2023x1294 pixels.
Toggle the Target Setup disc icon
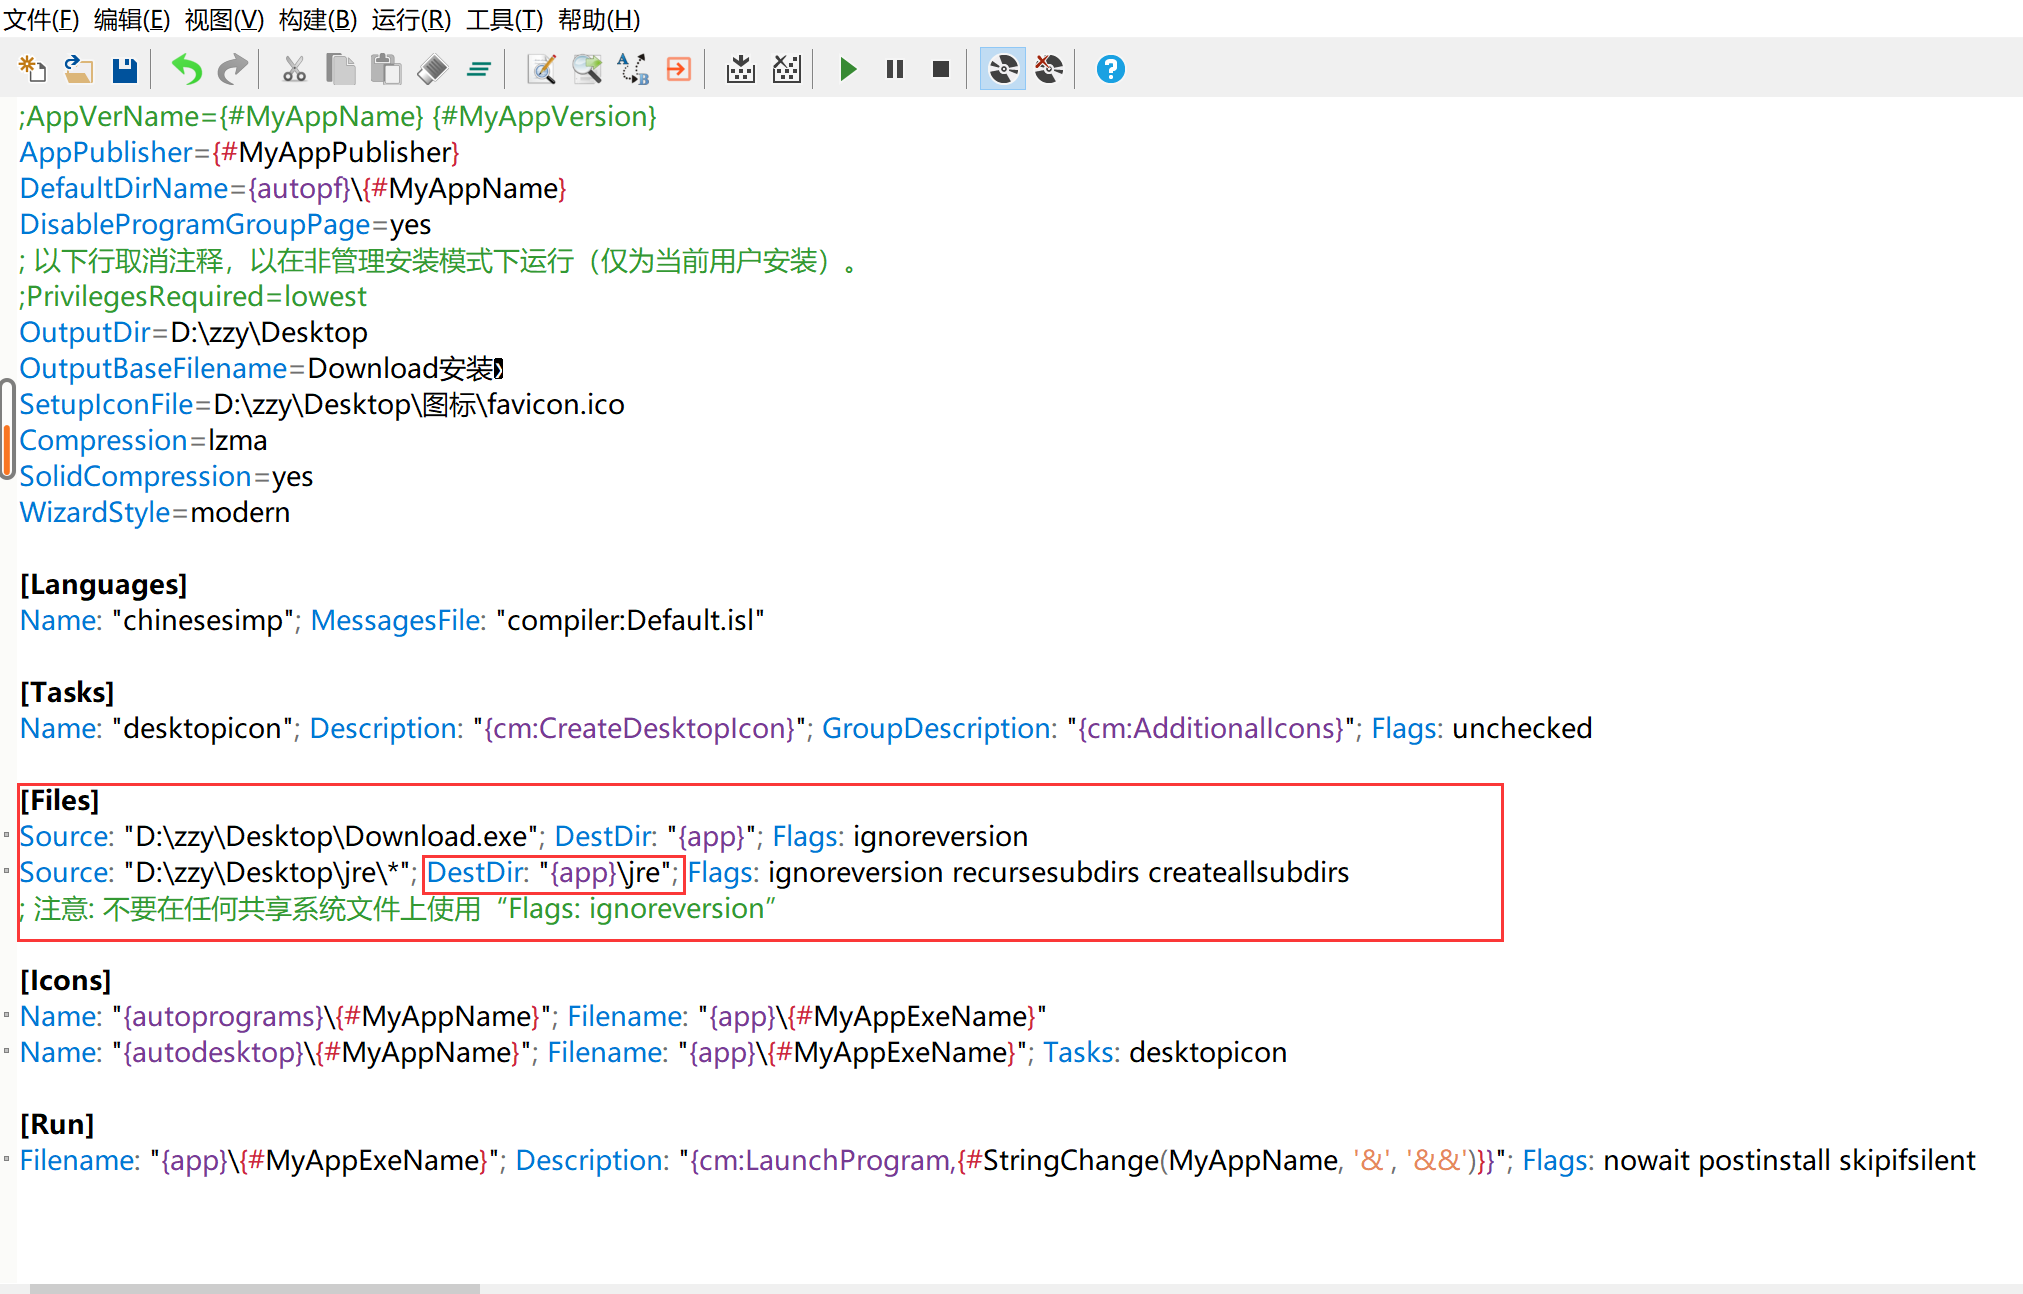(1003, 69)
